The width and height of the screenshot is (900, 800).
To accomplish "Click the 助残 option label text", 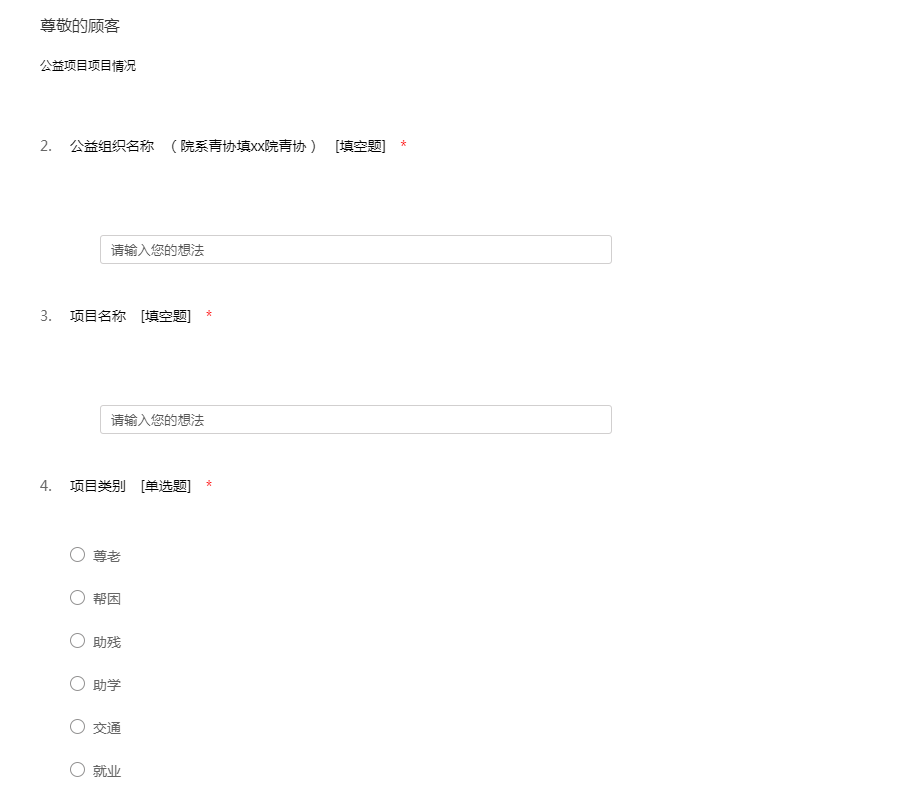I will (x=107, y=642).
